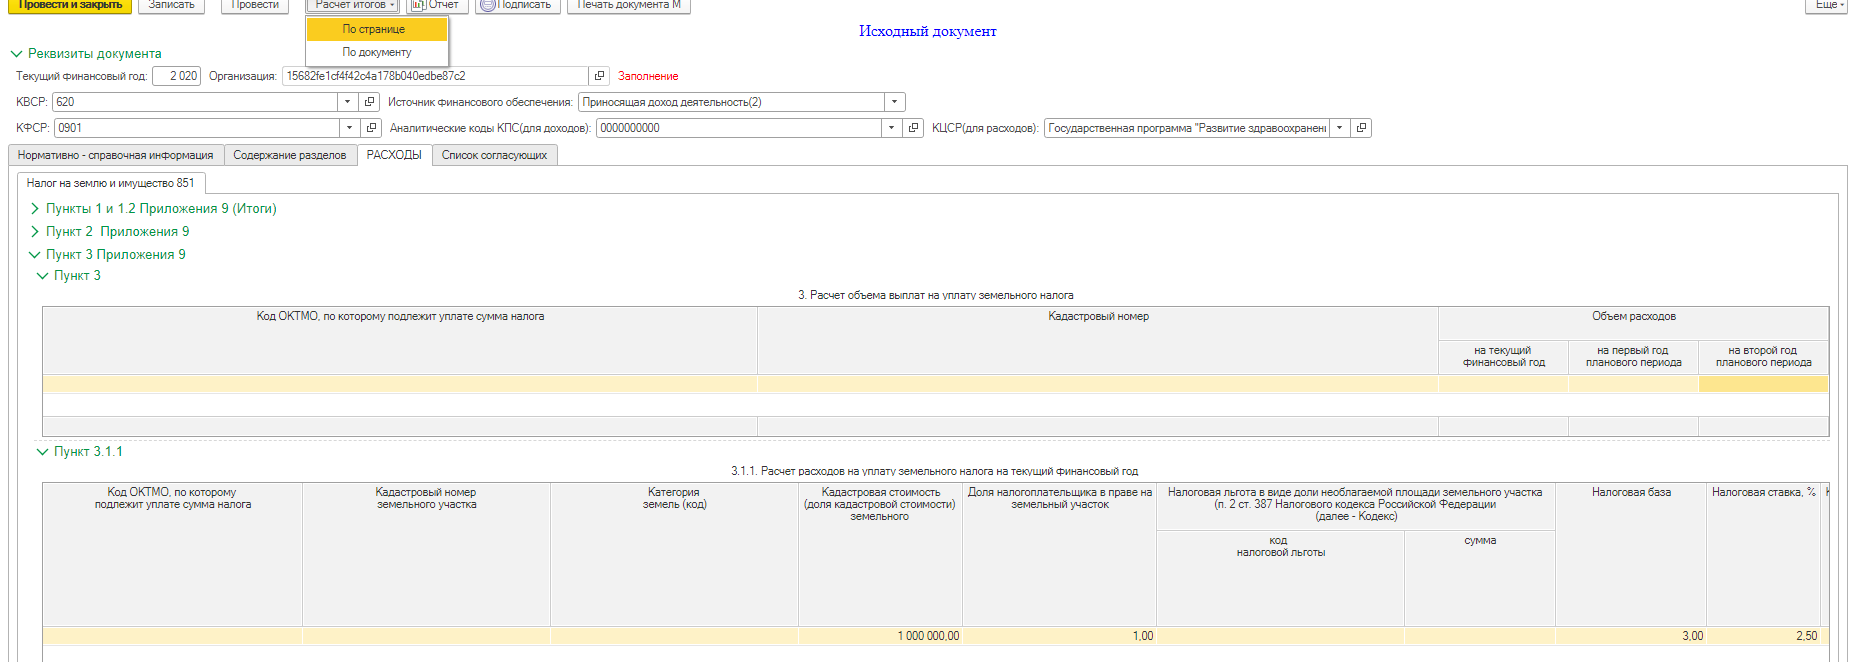The width and height of the screenshot is (1849, 662).
Task: Expand Источник финансового обеспечения dropdown
Action: (894, 102)
